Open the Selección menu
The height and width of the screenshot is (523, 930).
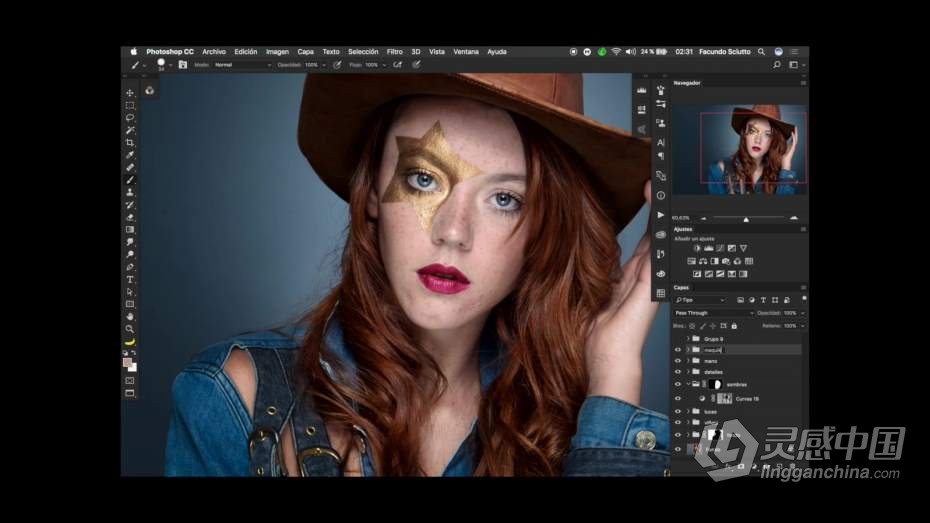point(363,52)
